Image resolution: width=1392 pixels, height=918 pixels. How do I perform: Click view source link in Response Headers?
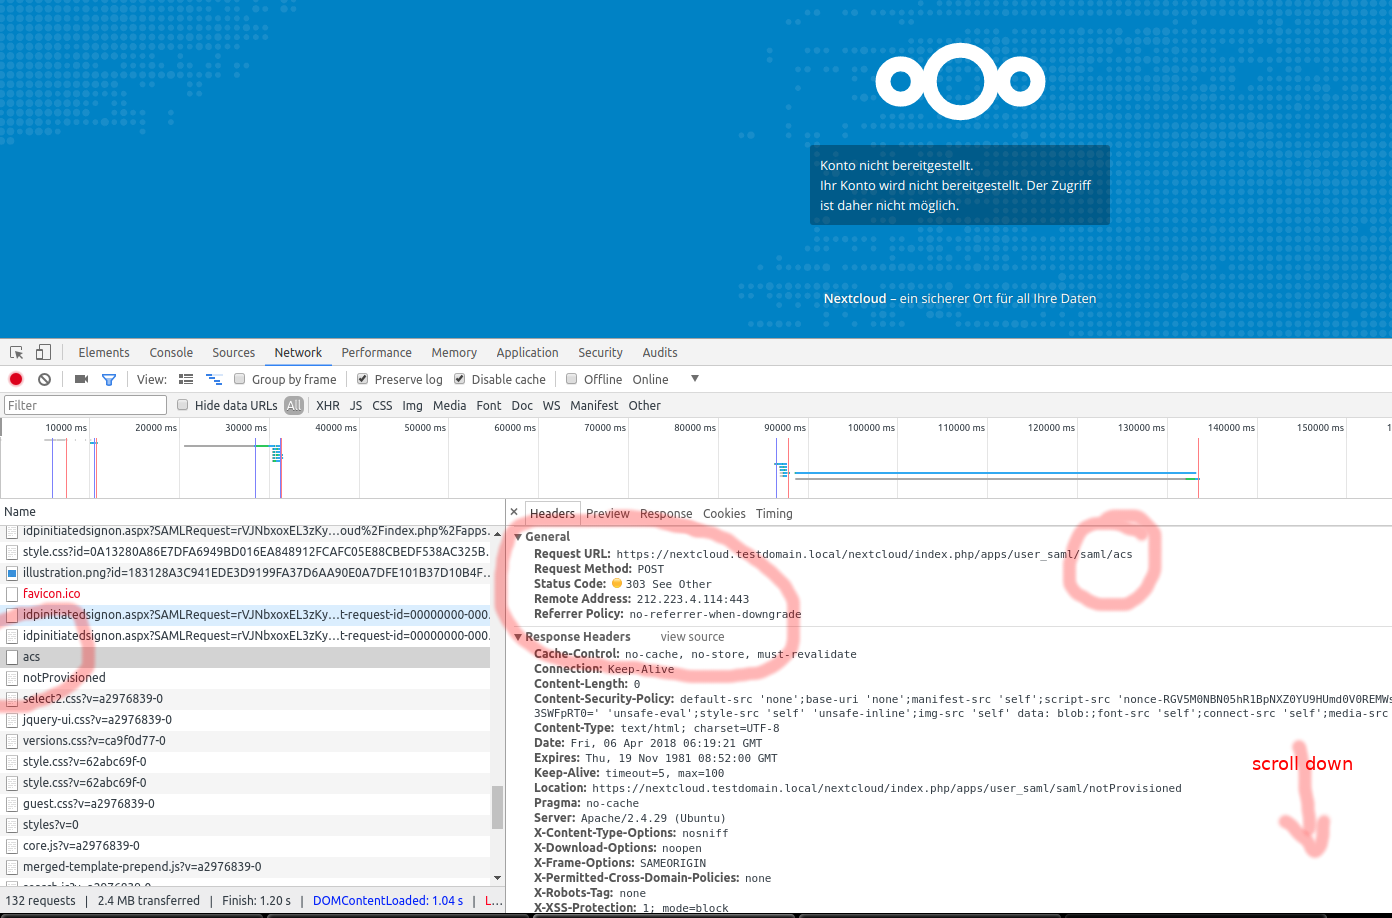pyautogui.click(x=692, y=637)
